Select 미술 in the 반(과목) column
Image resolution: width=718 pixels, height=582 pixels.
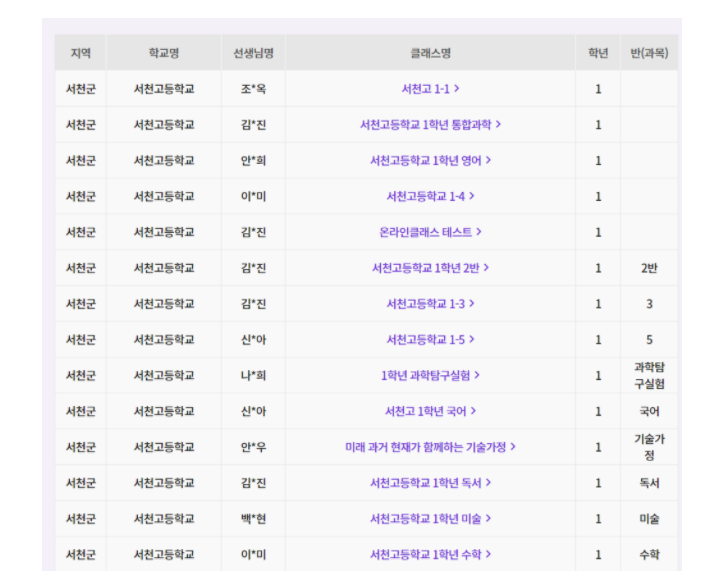[649, 519]
